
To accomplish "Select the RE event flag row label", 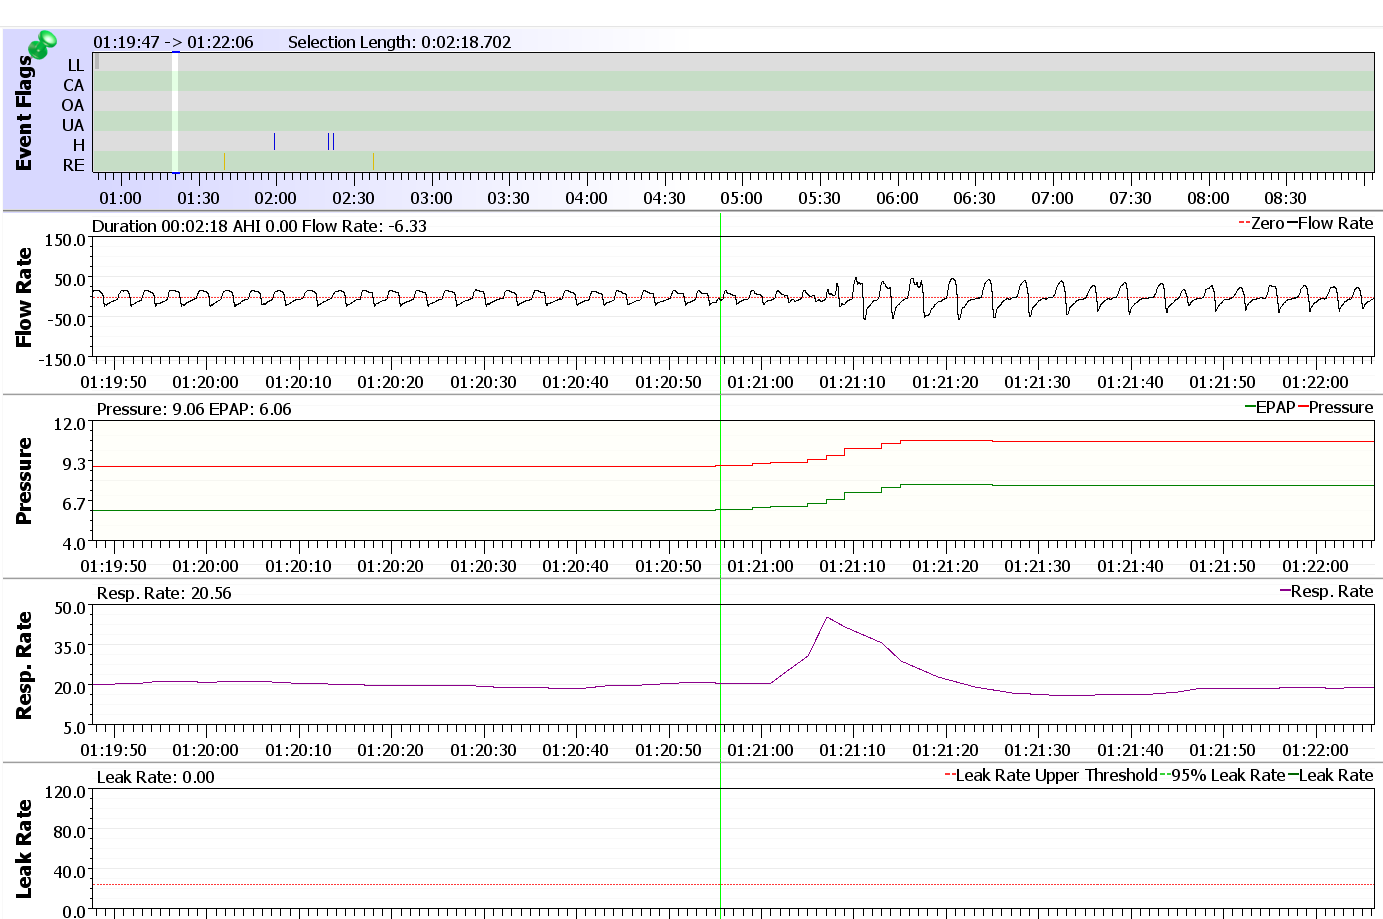I will pyautogui.click(x=74, y=165).
